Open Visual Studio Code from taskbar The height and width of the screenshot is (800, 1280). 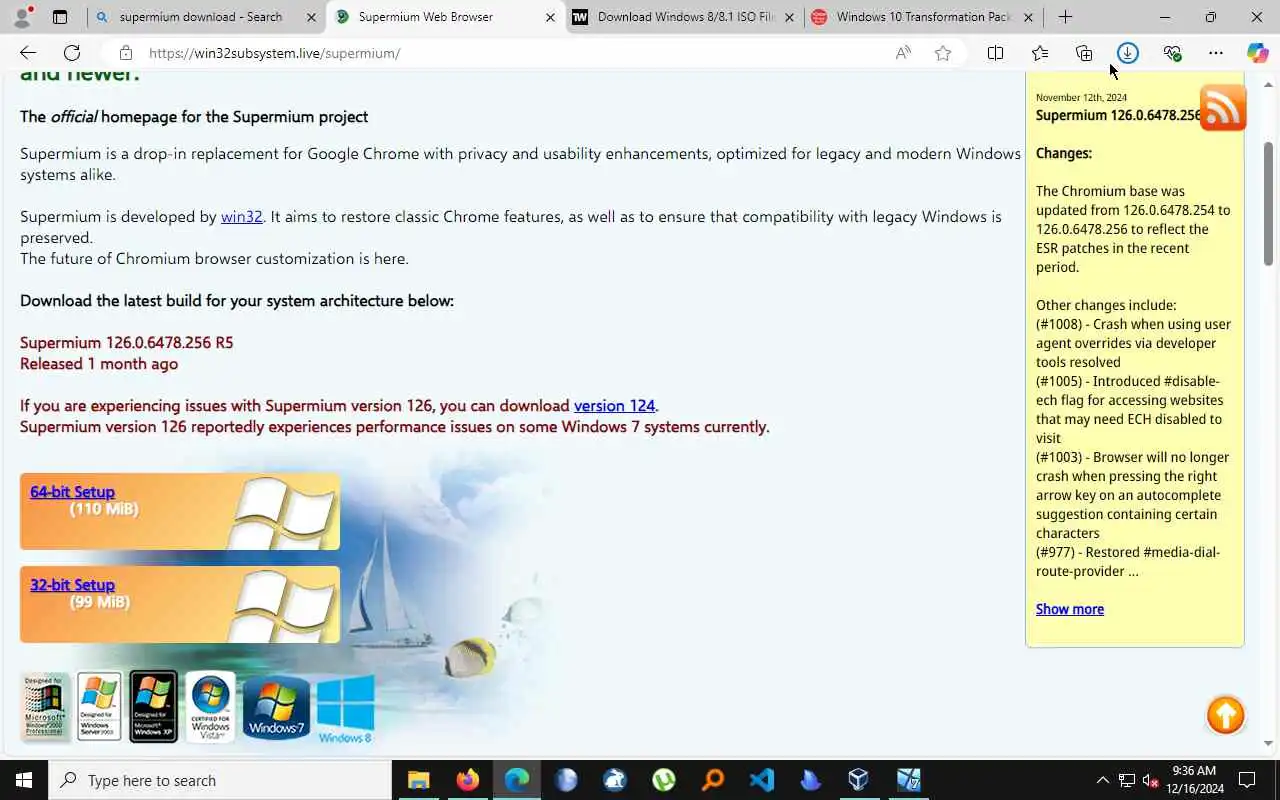pos(761,780)
